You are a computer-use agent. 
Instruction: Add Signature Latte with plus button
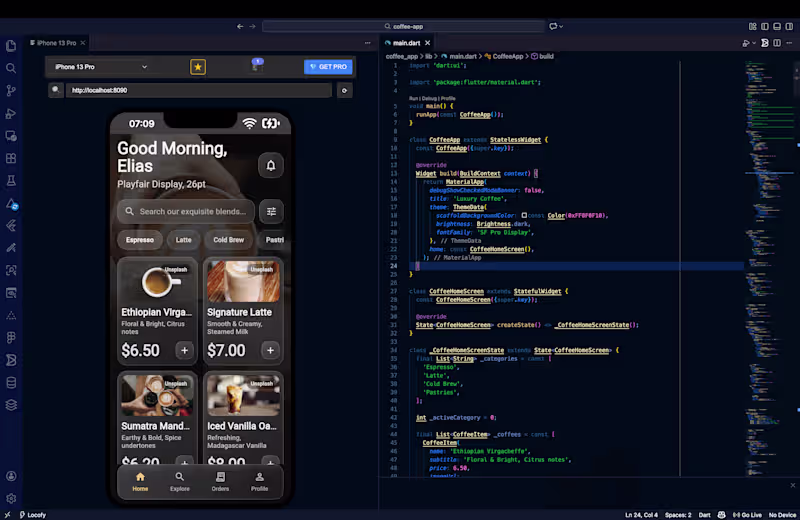click(270, 350)
